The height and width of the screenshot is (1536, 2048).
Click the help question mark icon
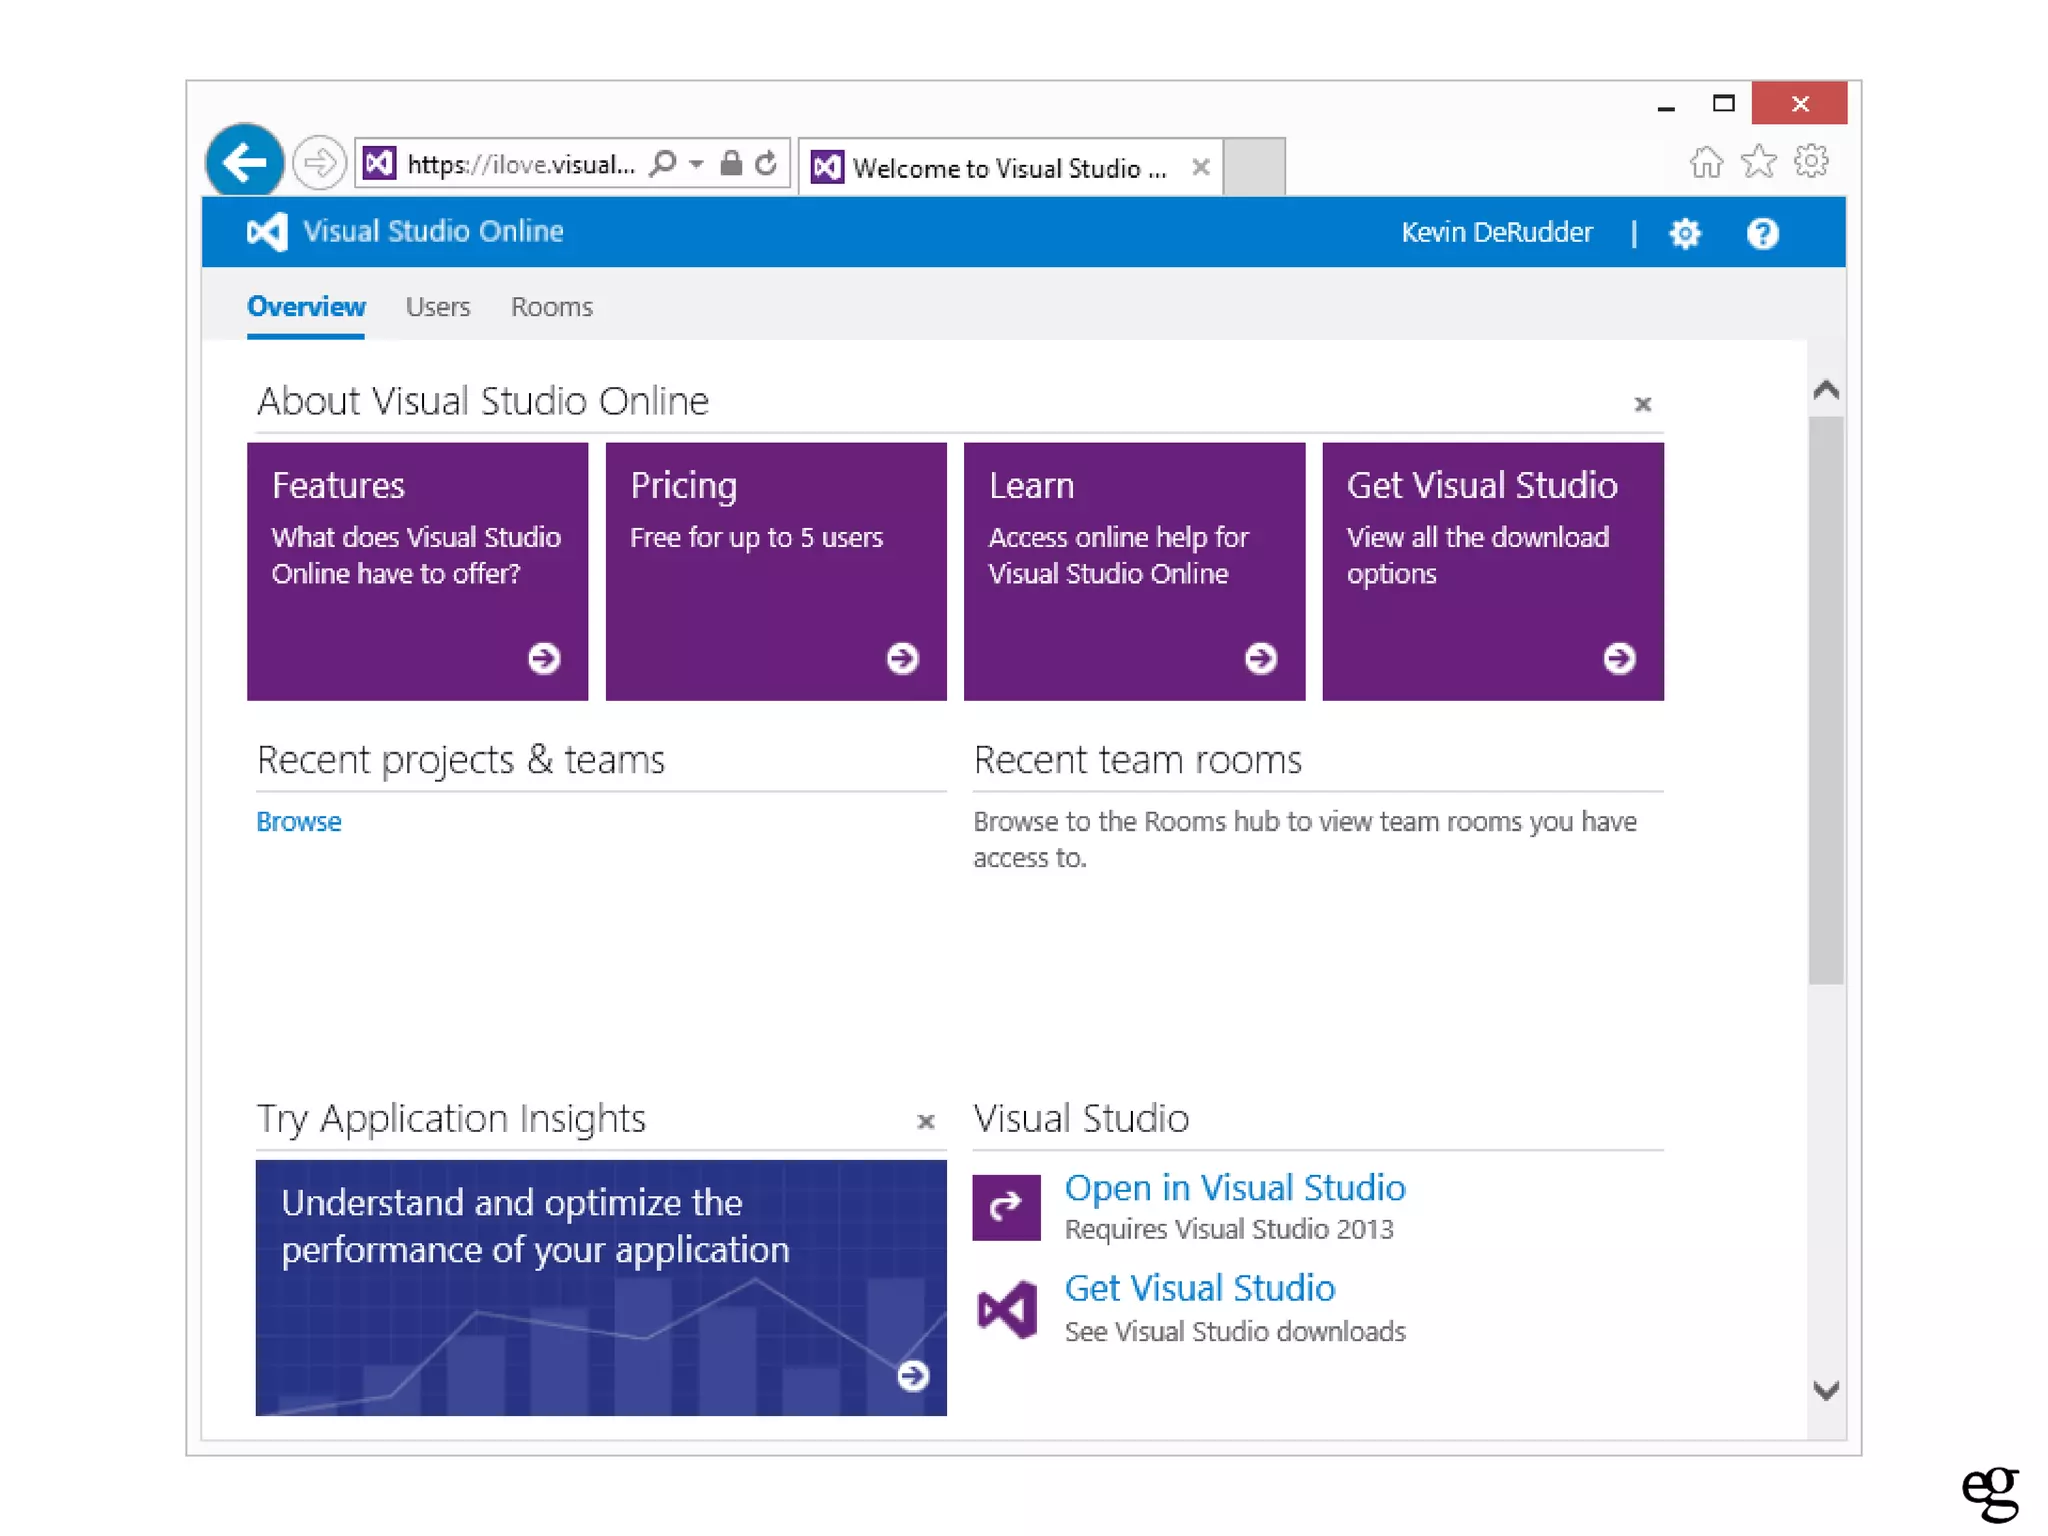pyautogui.click(x=1762, y=233)
